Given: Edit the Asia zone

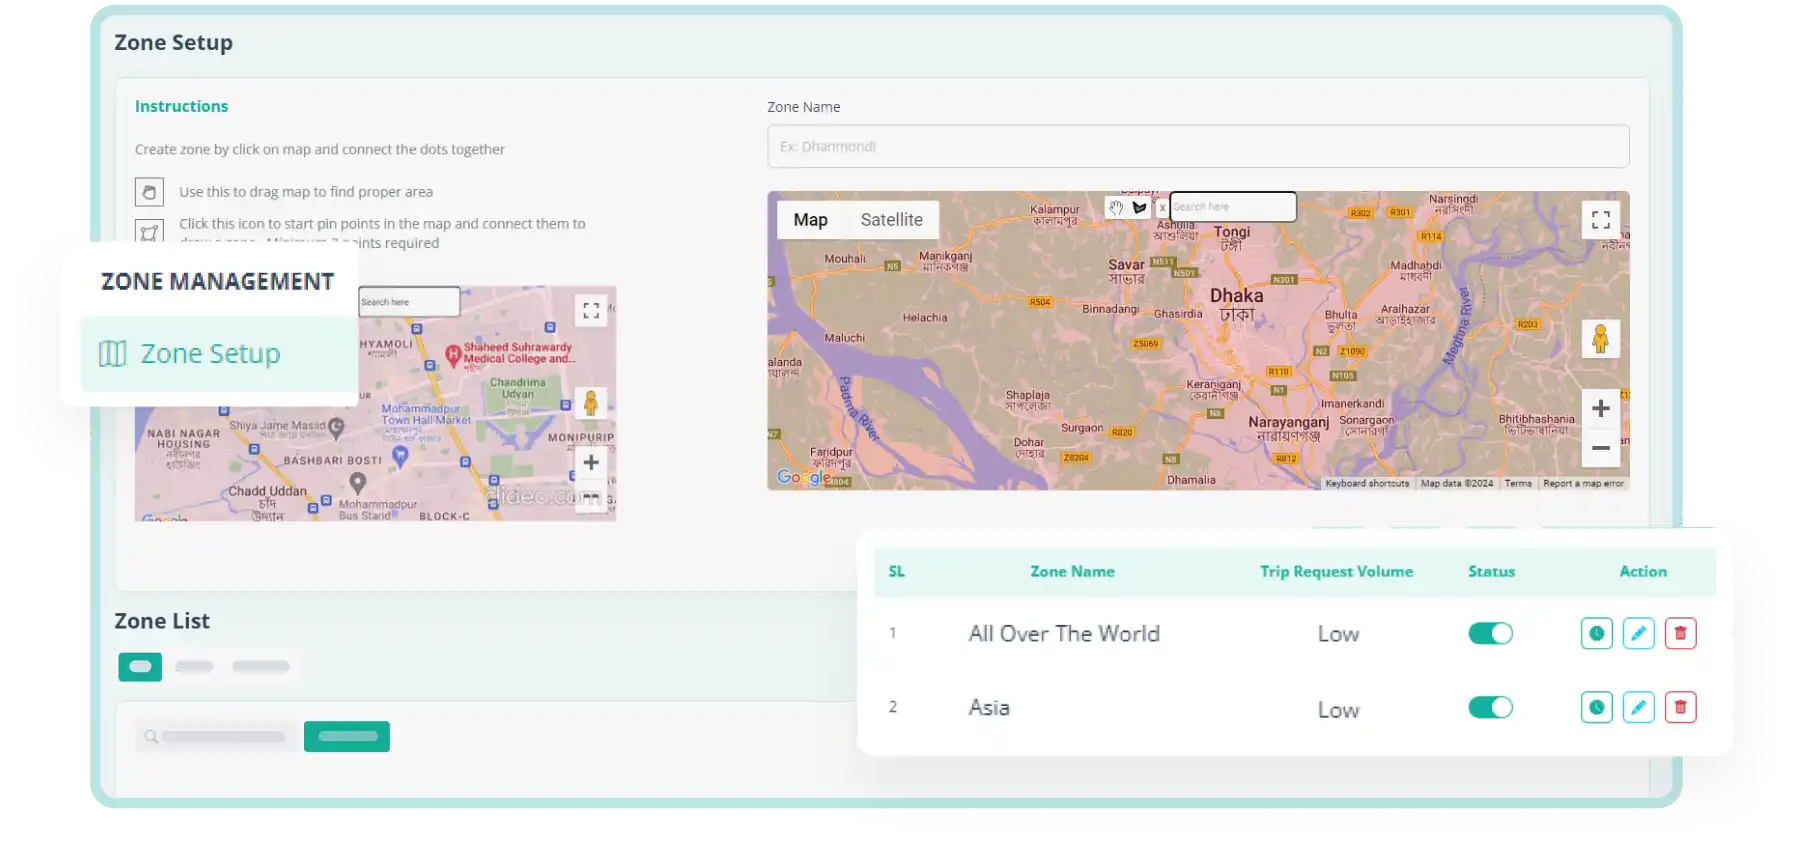Looking at the screenshot, I should (1638, 707).
